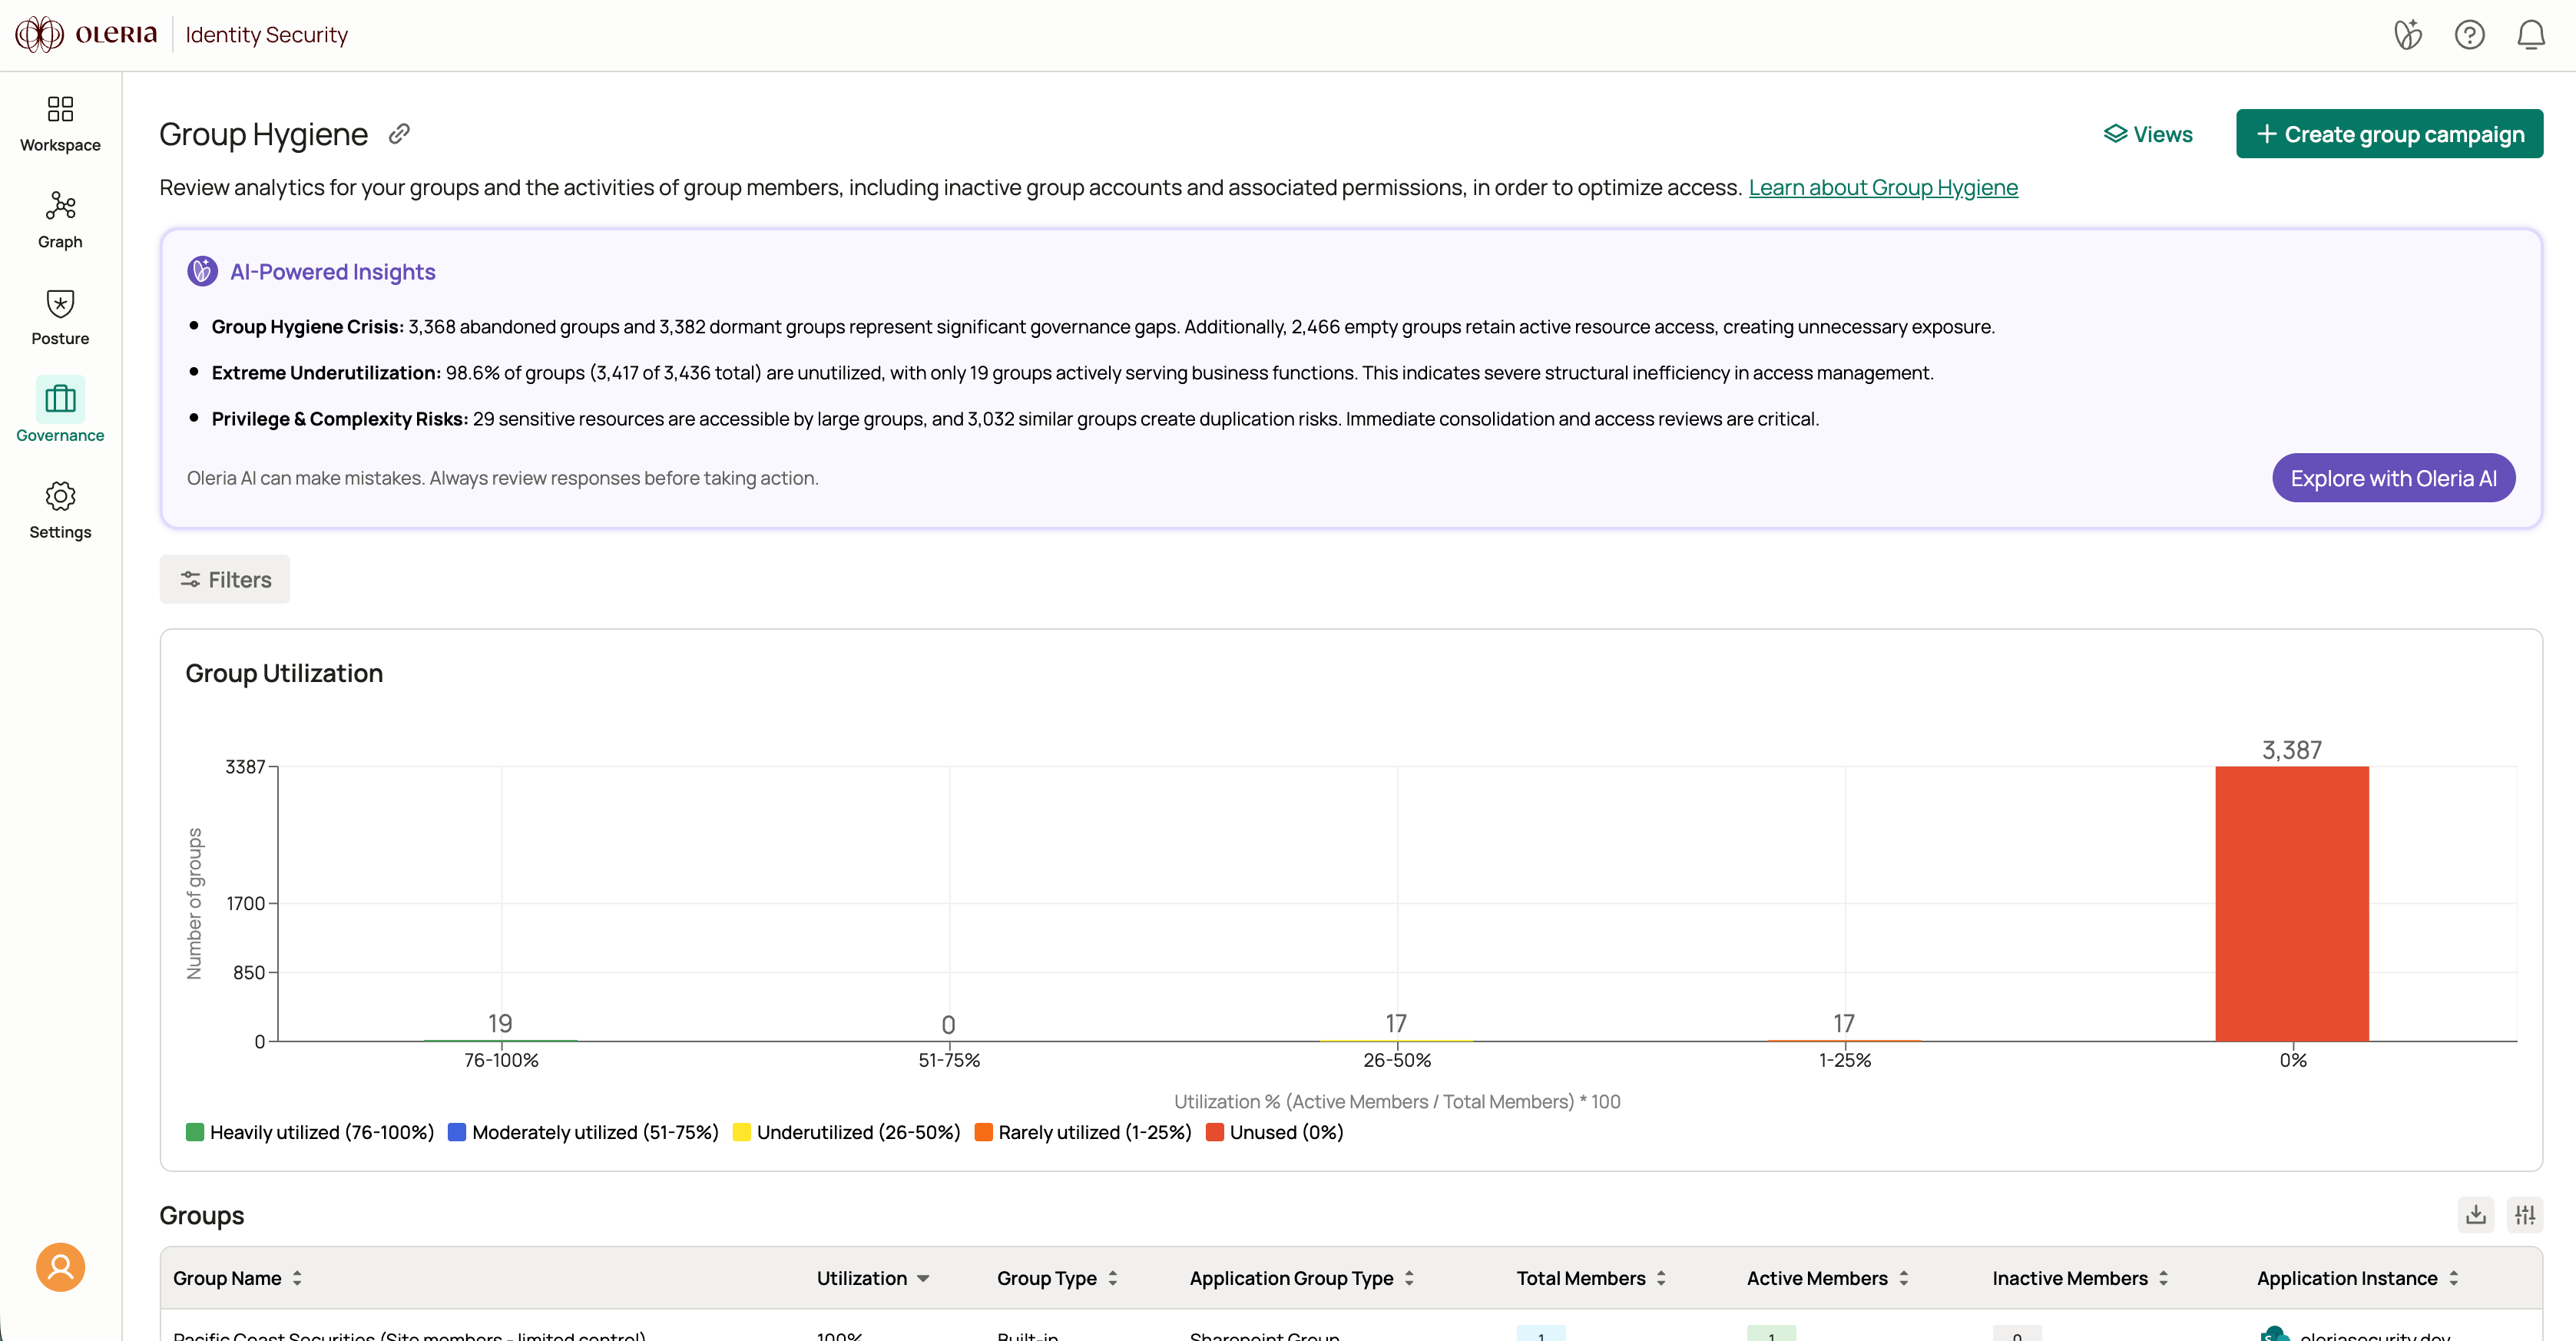Click Create group campaign
The height and width of the screenshot is (1341, 2576).
pos(2389,134)
